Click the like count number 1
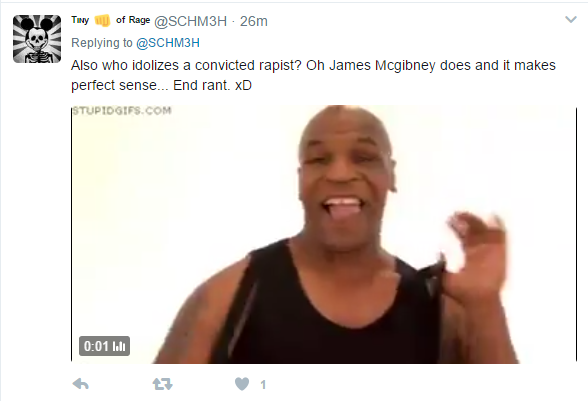This screenshot has height=401, width=588. pyautogui.click(x=263, y=384)
